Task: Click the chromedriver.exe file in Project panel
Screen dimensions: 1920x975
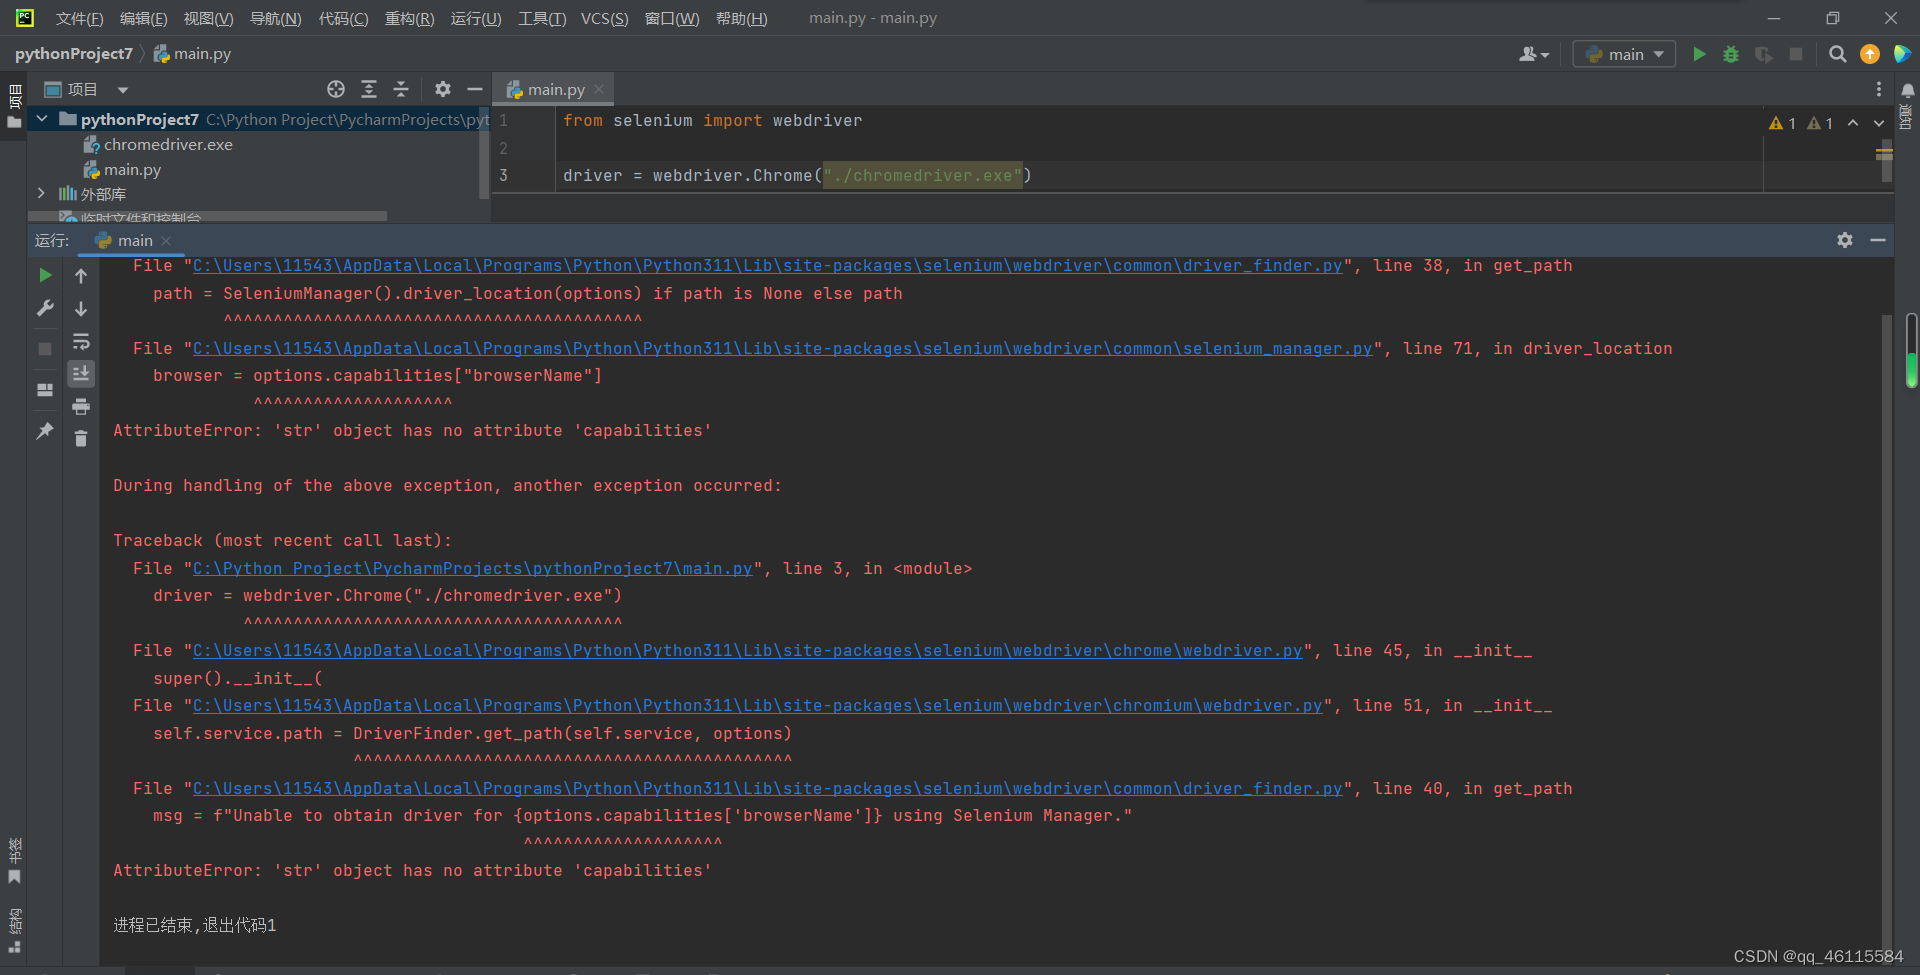Action: [168, 144]
